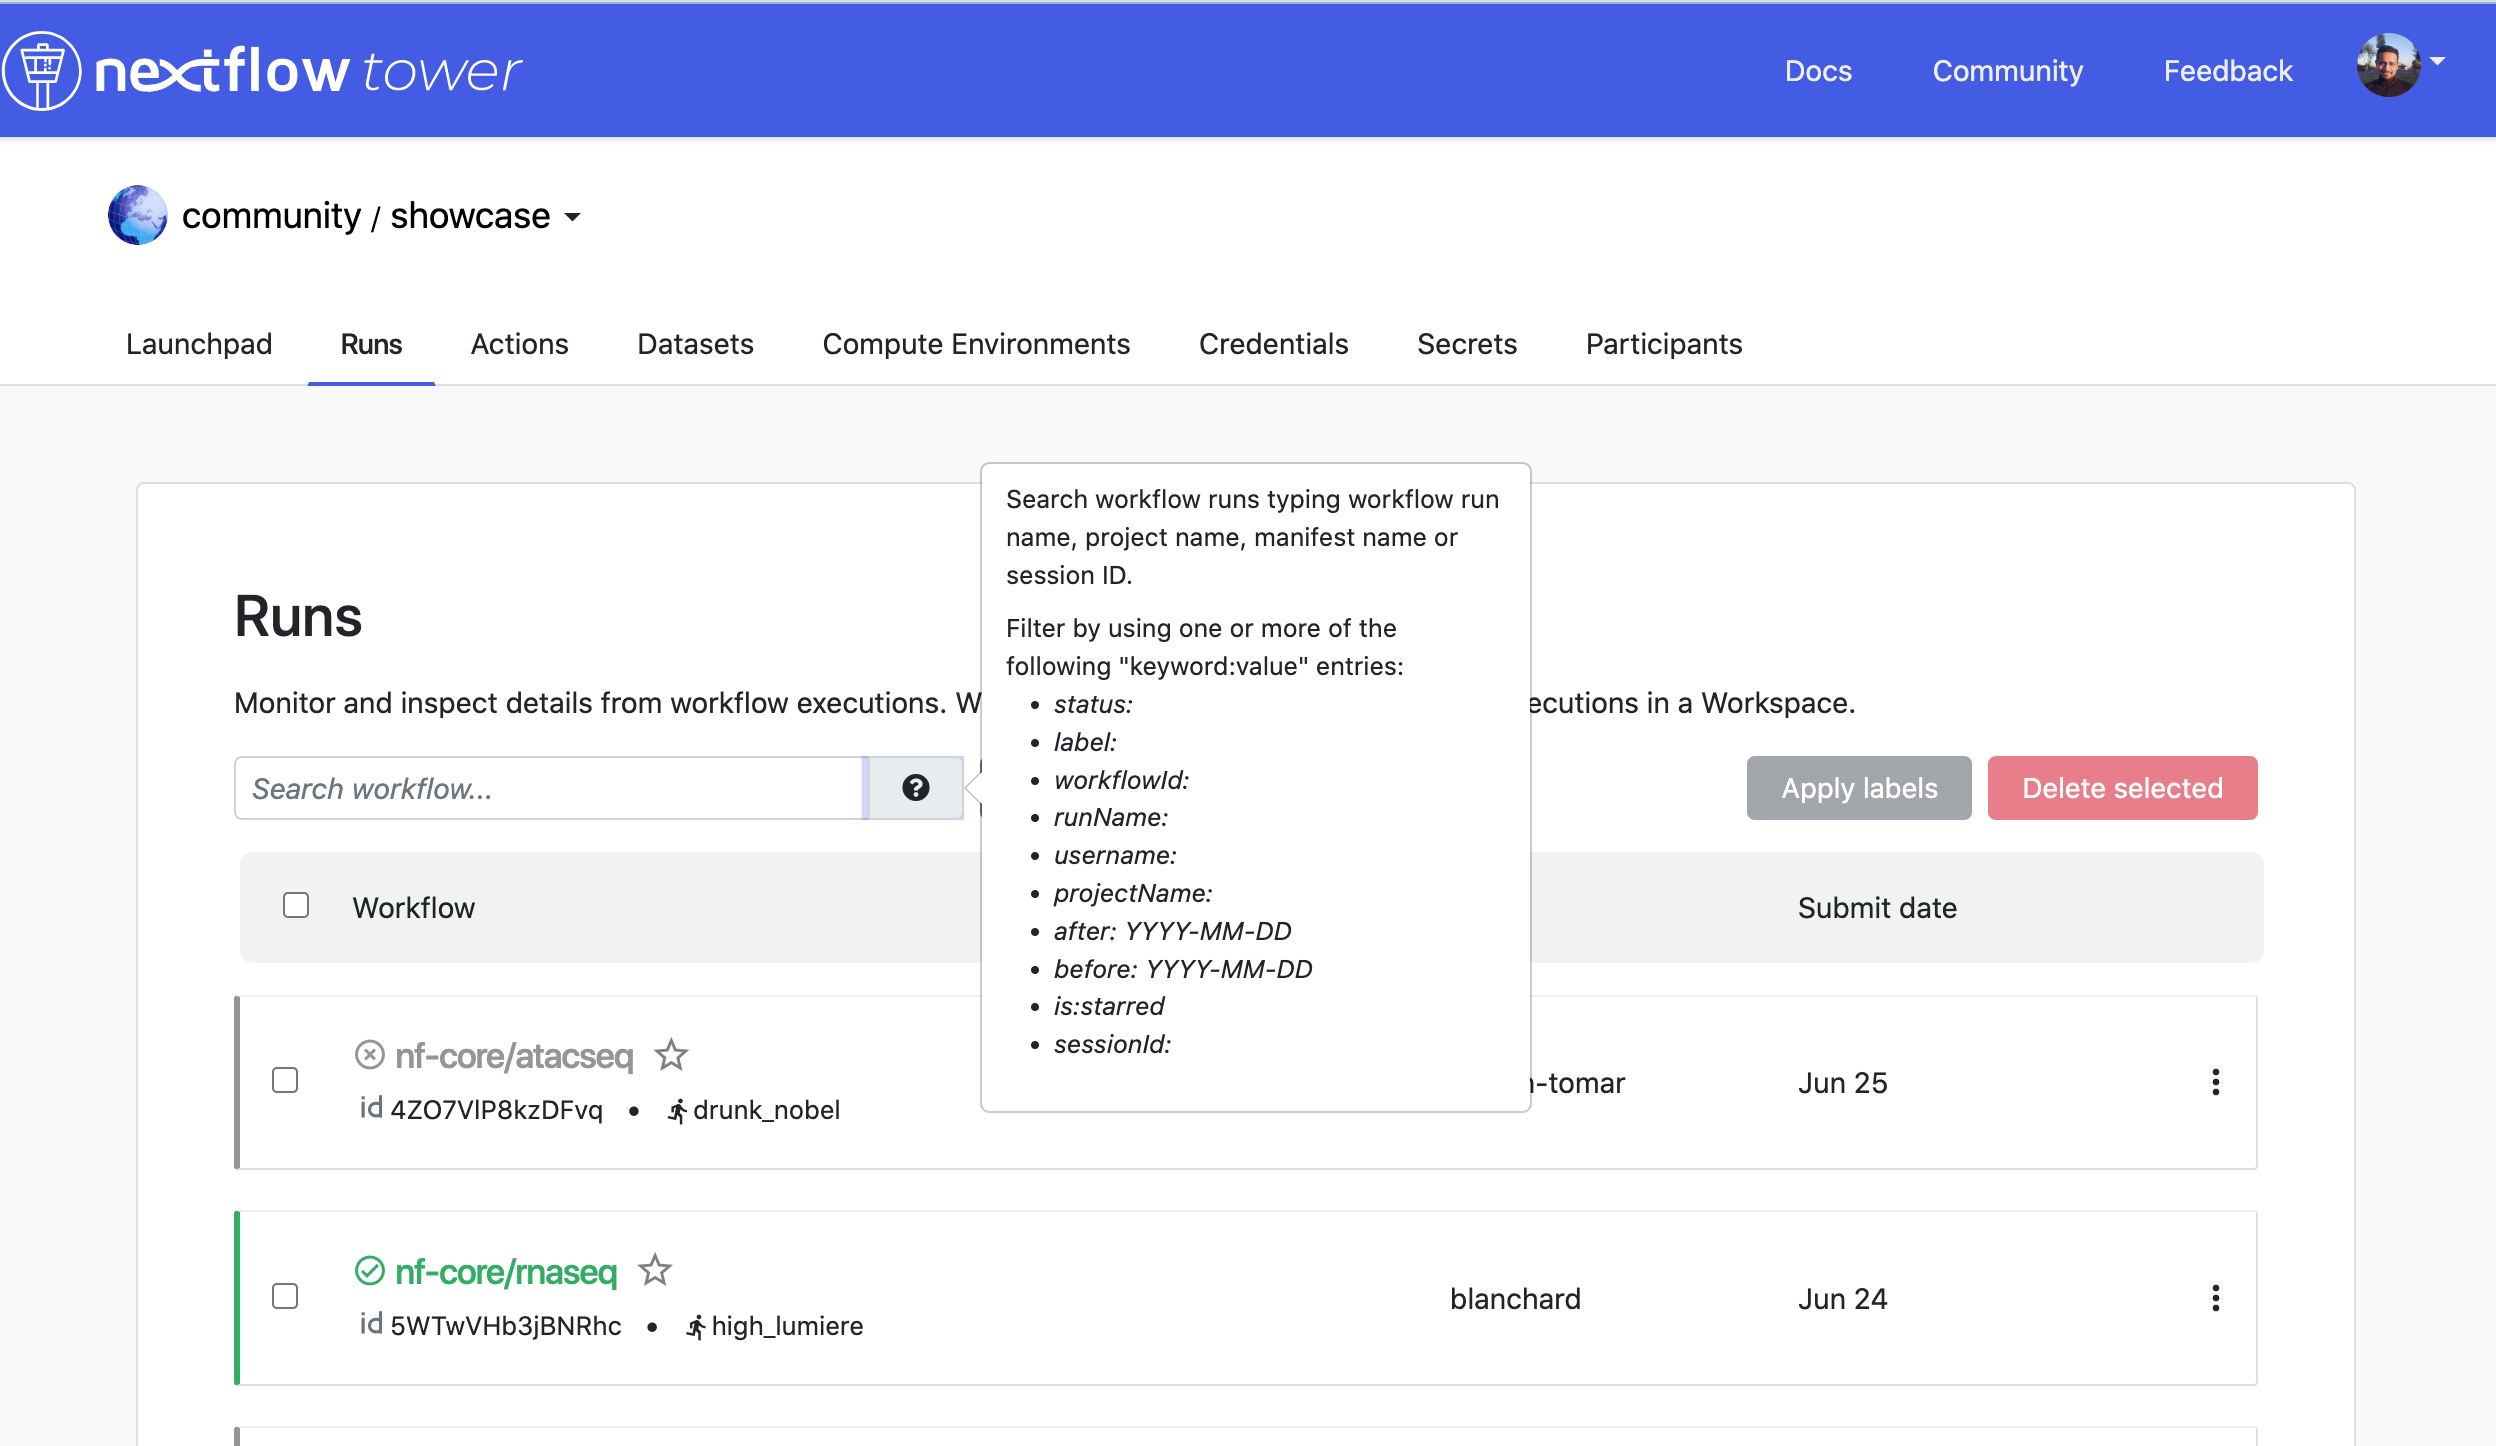Screen dimensions: 2496x1446
Task: Star the nf-core/rnaseq run
Action: pos(655,1270)
